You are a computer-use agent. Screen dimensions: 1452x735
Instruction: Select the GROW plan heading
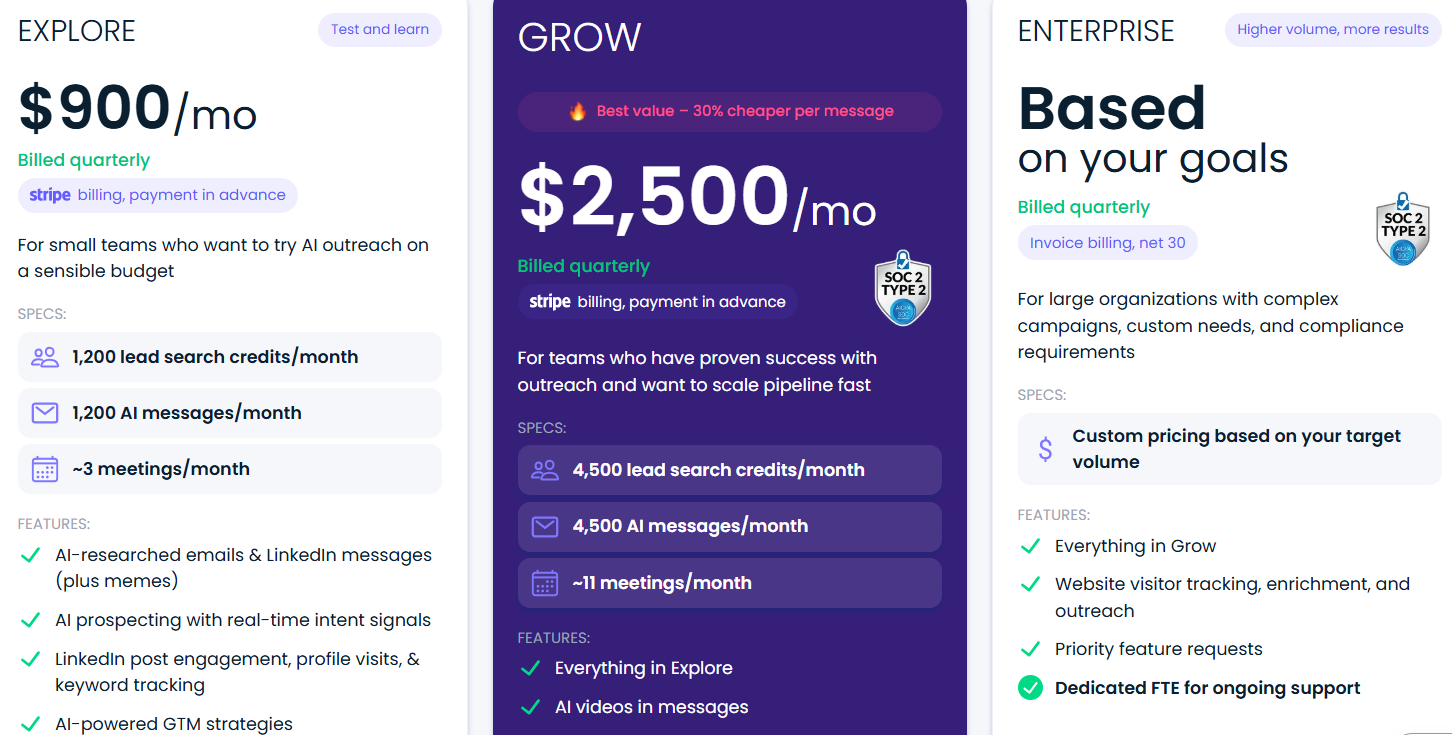pyautogui.click(x=579, y=36)
